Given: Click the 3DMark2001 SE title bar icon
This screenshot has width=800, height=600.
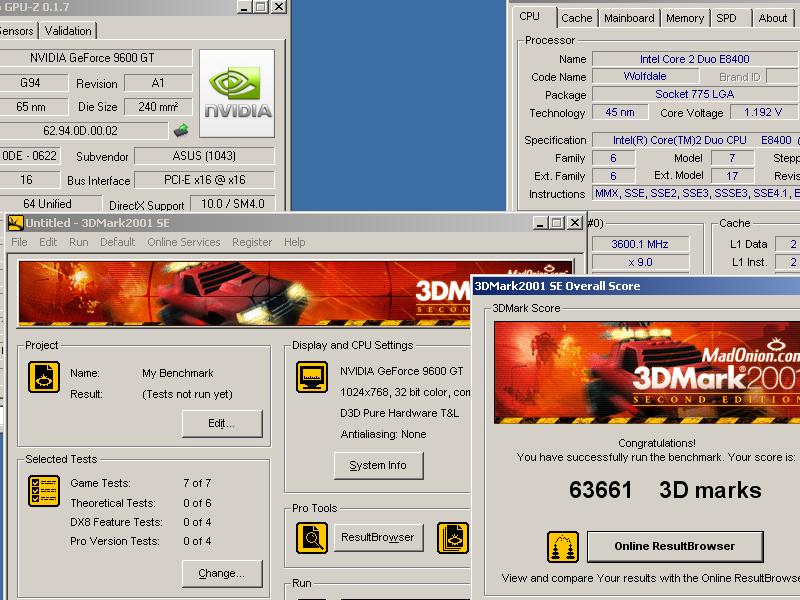Looking at the screenshot, I should (x=16, y=223).
